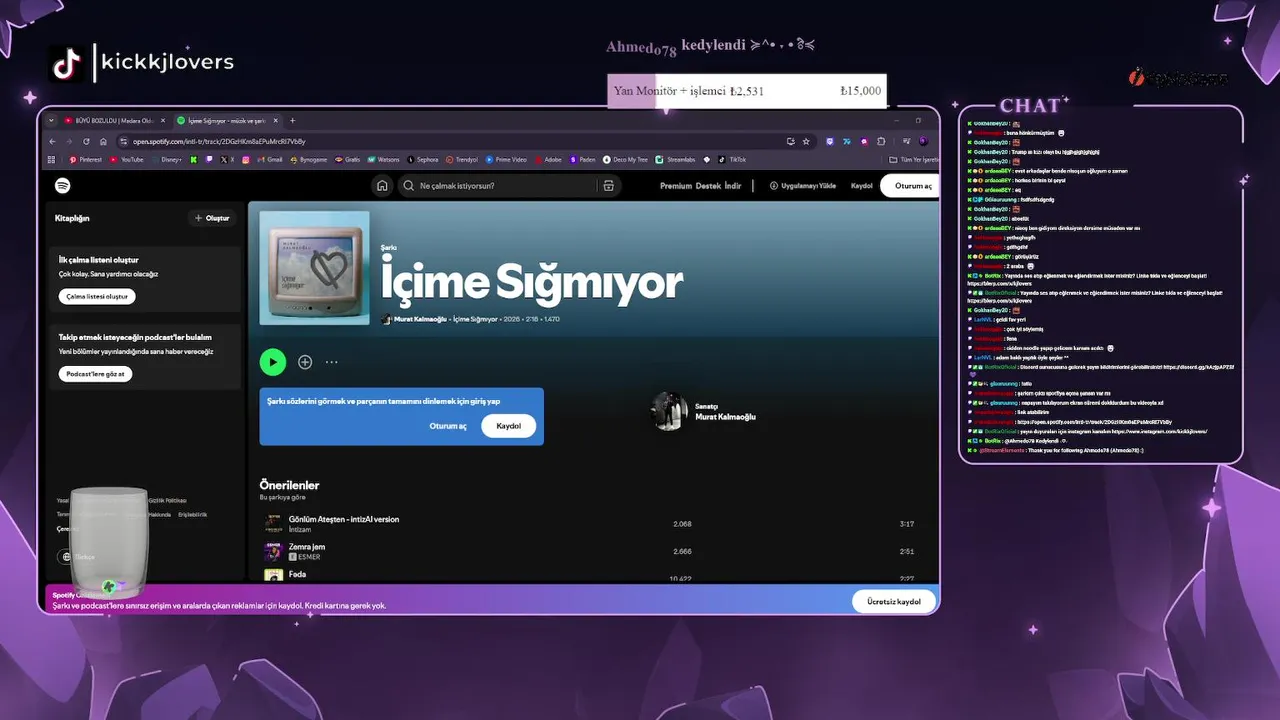
Task: Open the media control icon in toolbar
Action: (907, 141)
